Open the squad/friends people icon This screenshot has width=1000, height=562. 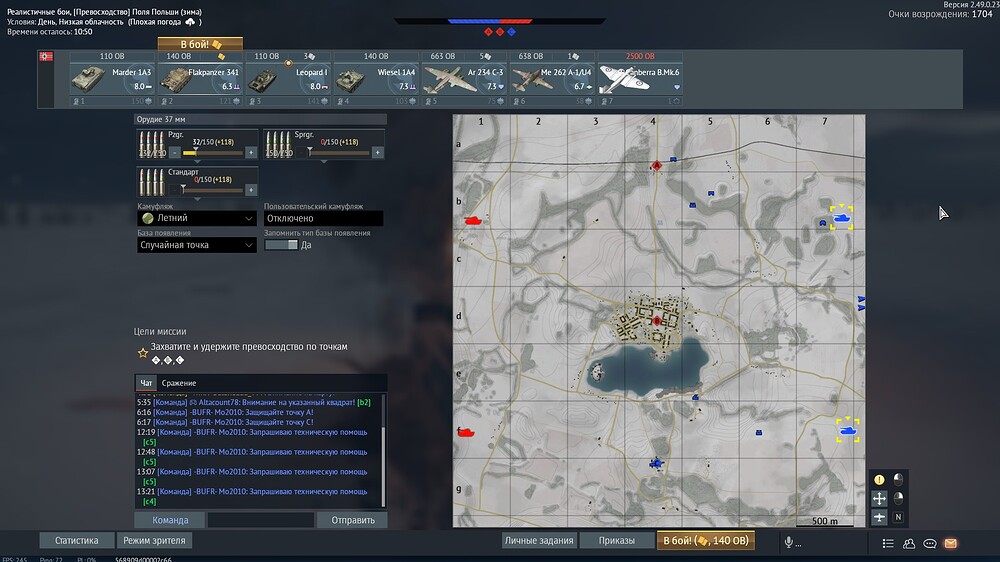click(909, 543)
